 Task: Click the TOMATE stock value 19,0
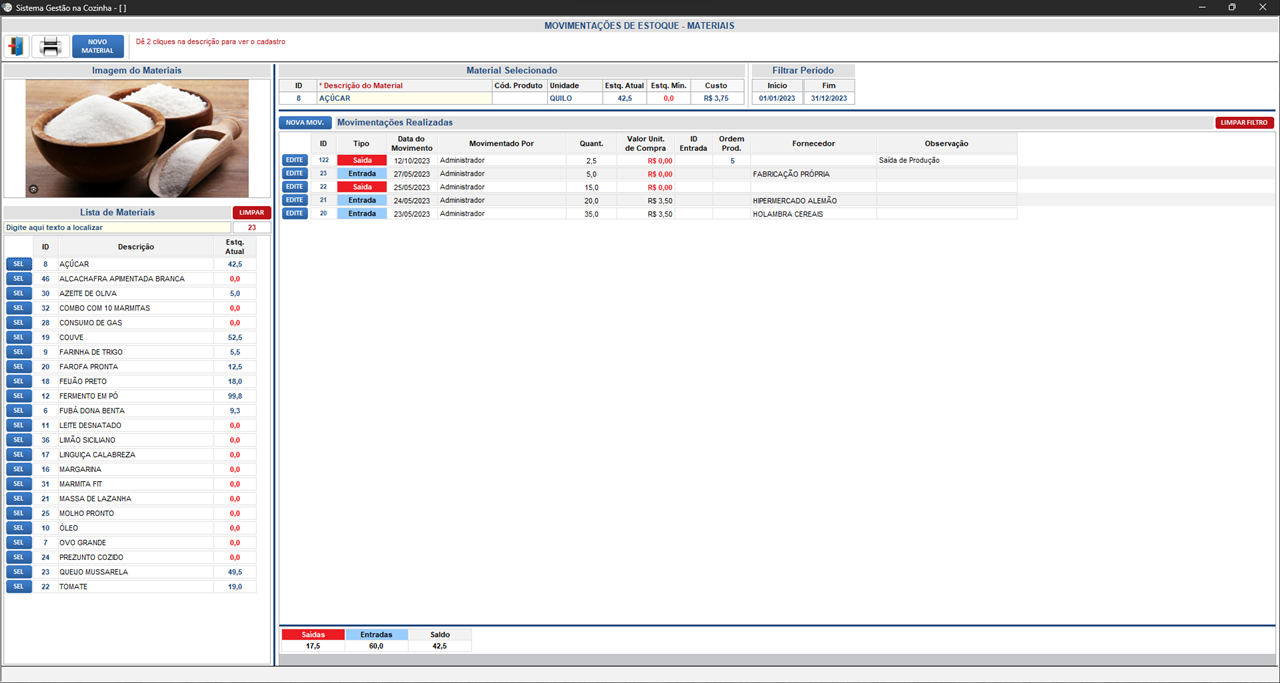pyautogui.click(x=235, y=587)
